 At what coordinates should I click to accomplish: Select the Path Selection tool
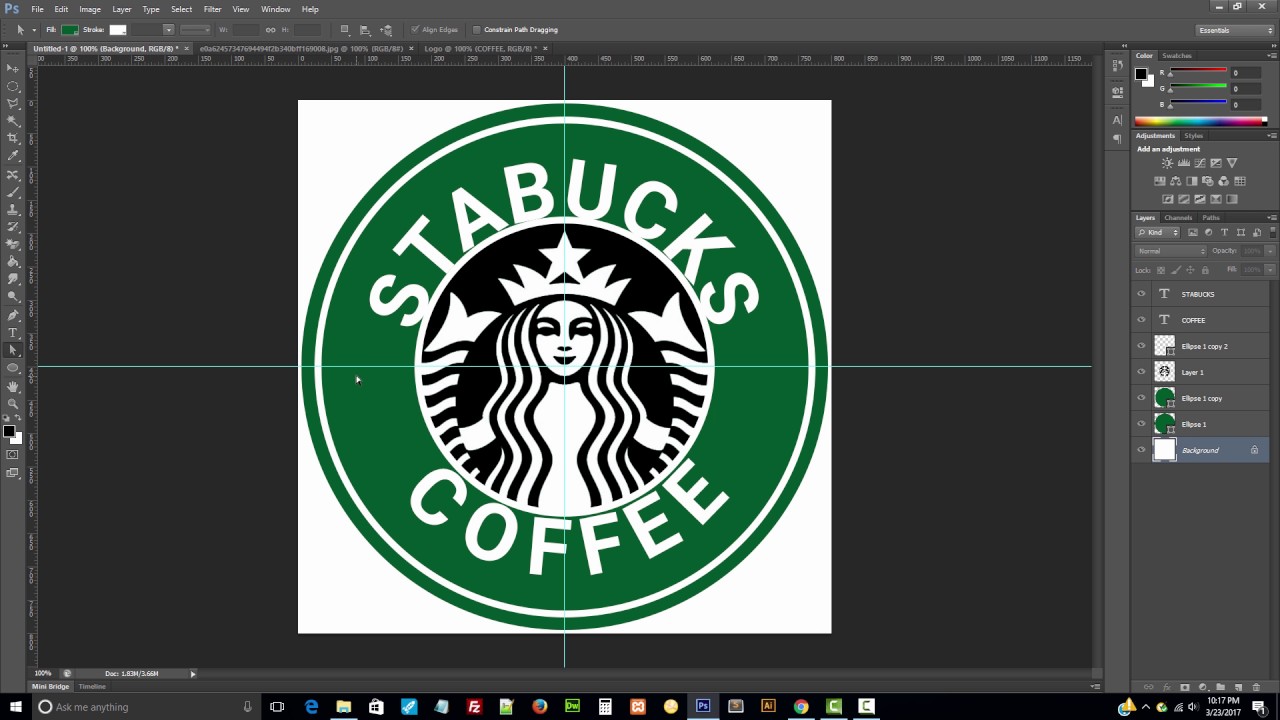tap(13, 350)
